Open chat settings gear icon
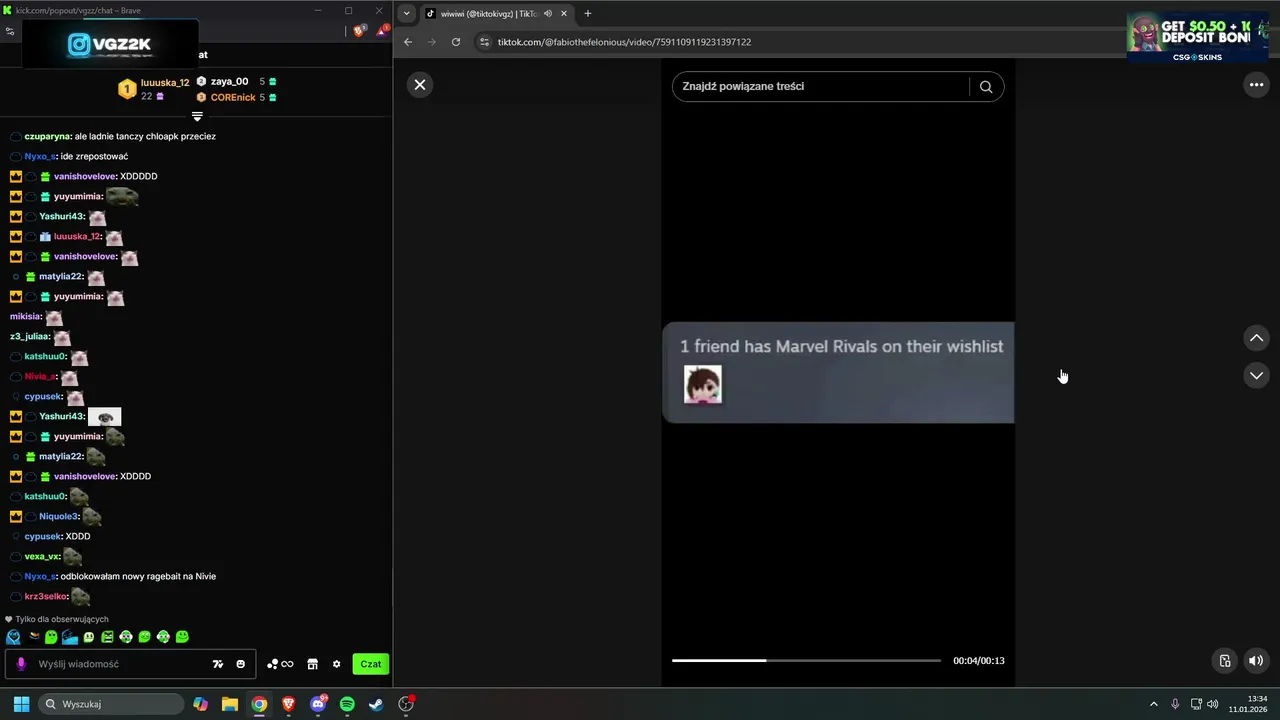1280x720 pixels. (x=337, y=664)
